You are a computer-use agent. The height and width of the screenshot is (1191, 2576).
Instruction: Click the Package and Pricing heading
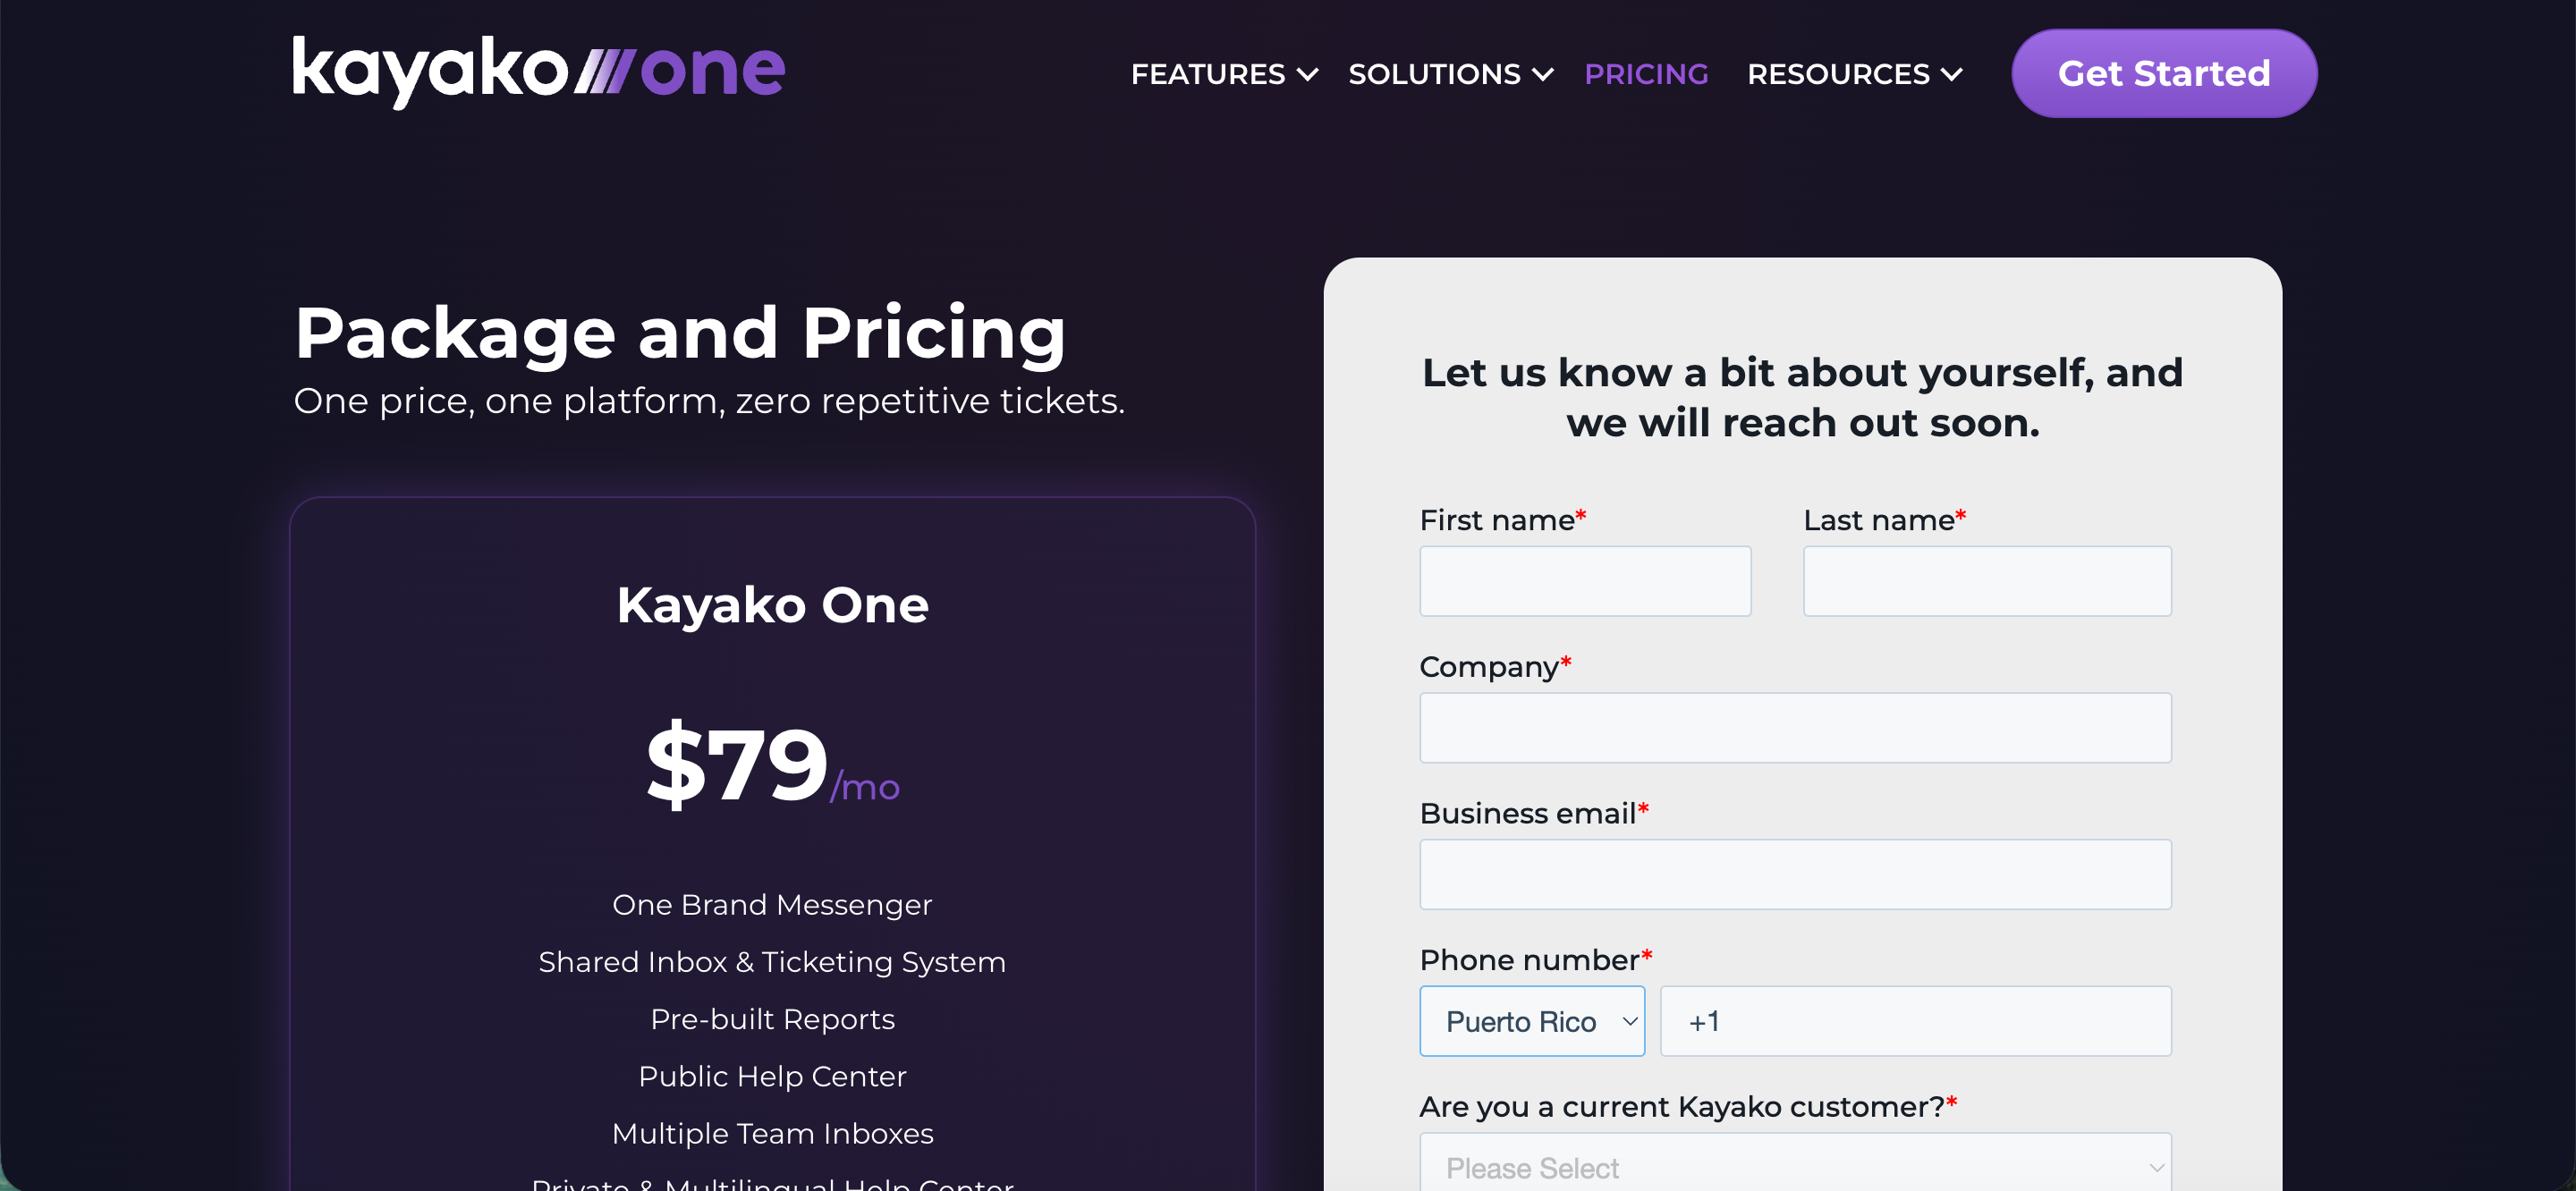point(680,333)
